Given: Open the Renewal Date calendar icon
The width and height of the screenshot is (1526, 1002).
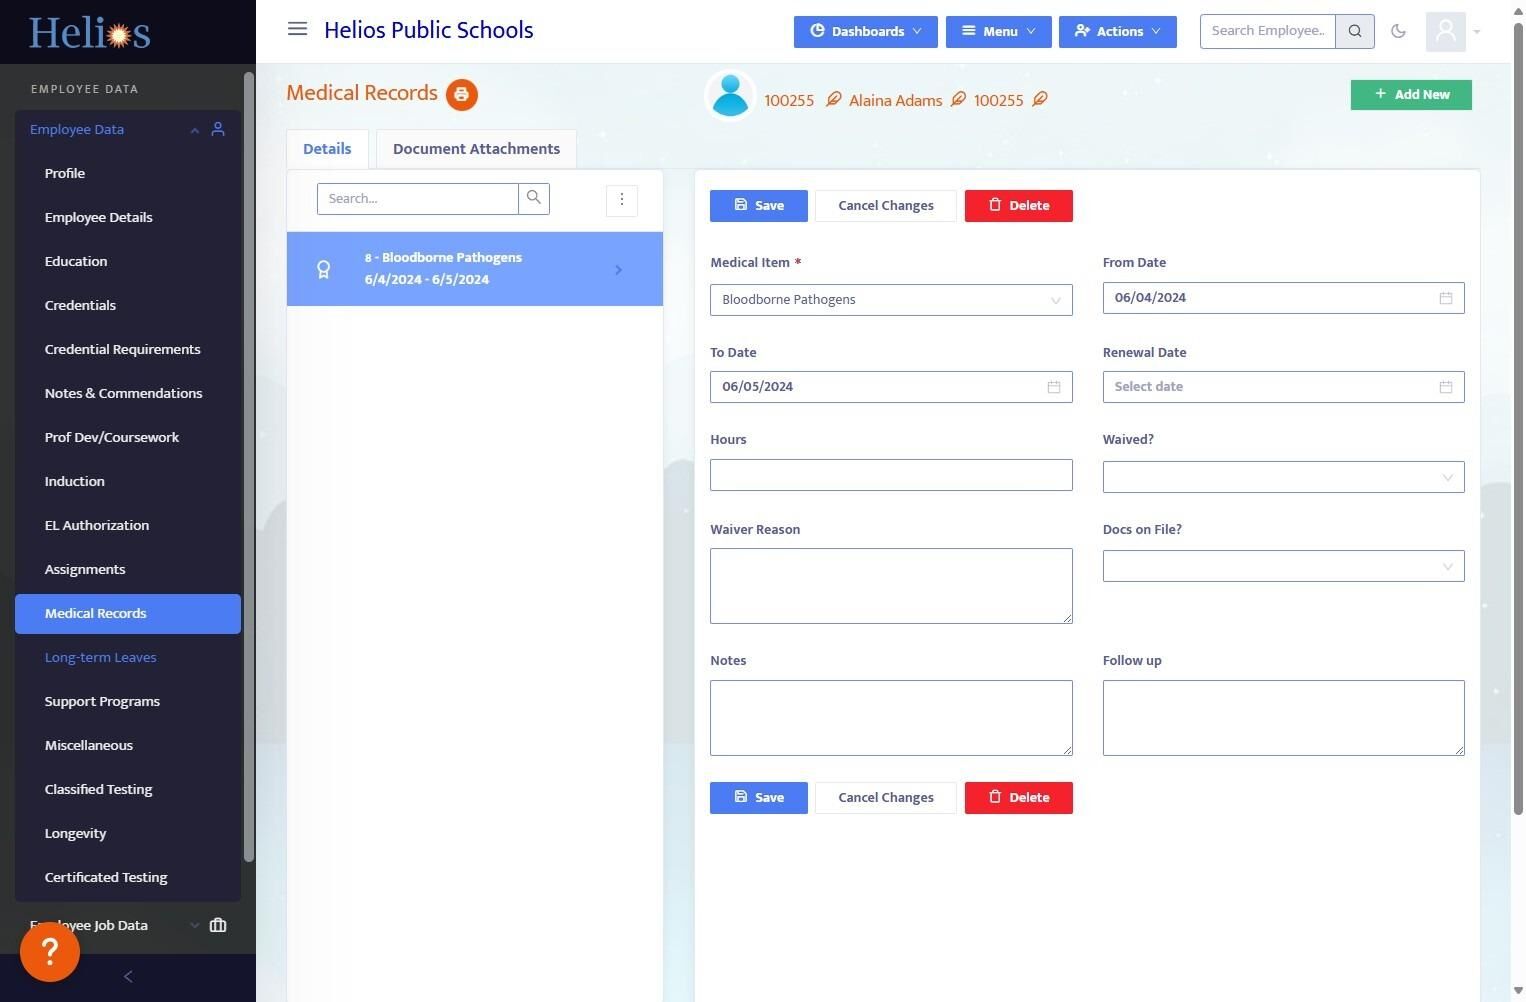Looking at the screenshot, I should 1446,387.
